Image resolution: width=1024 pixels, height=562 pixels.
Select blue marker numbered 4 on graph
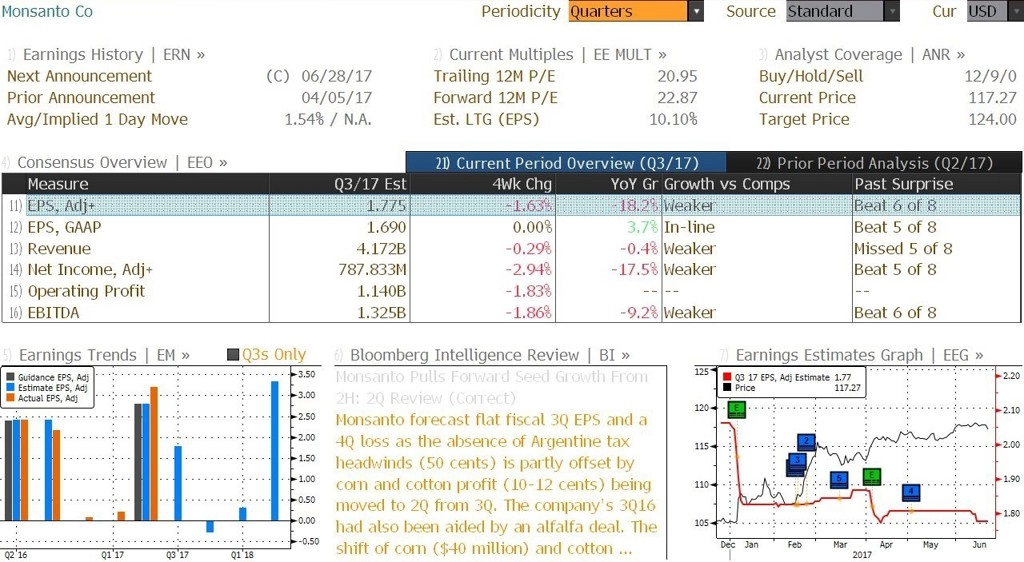pos(911,492)
